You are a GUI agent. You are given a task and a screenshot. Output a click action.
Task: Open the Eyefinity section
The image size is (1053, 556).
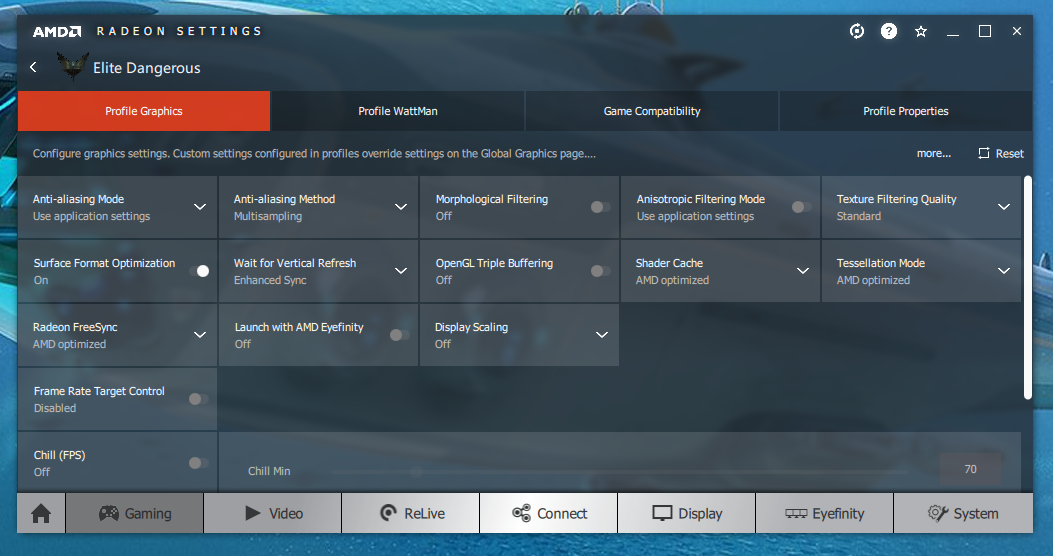(825, 513)
